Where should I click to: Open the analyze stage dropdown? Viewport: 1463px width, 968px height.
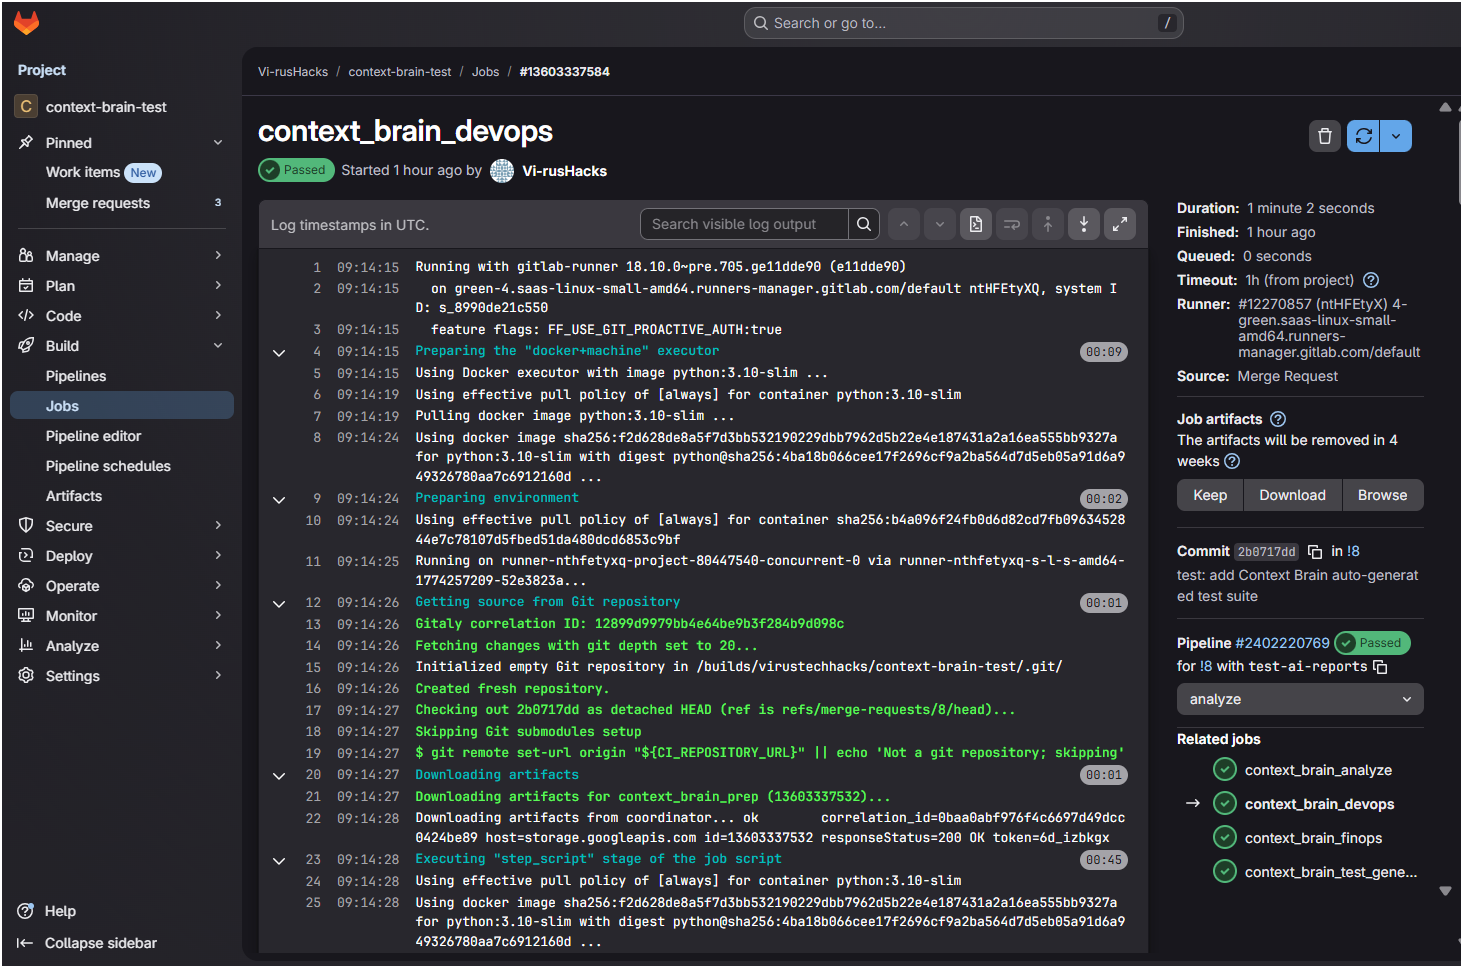click(x=1300, y=699)
